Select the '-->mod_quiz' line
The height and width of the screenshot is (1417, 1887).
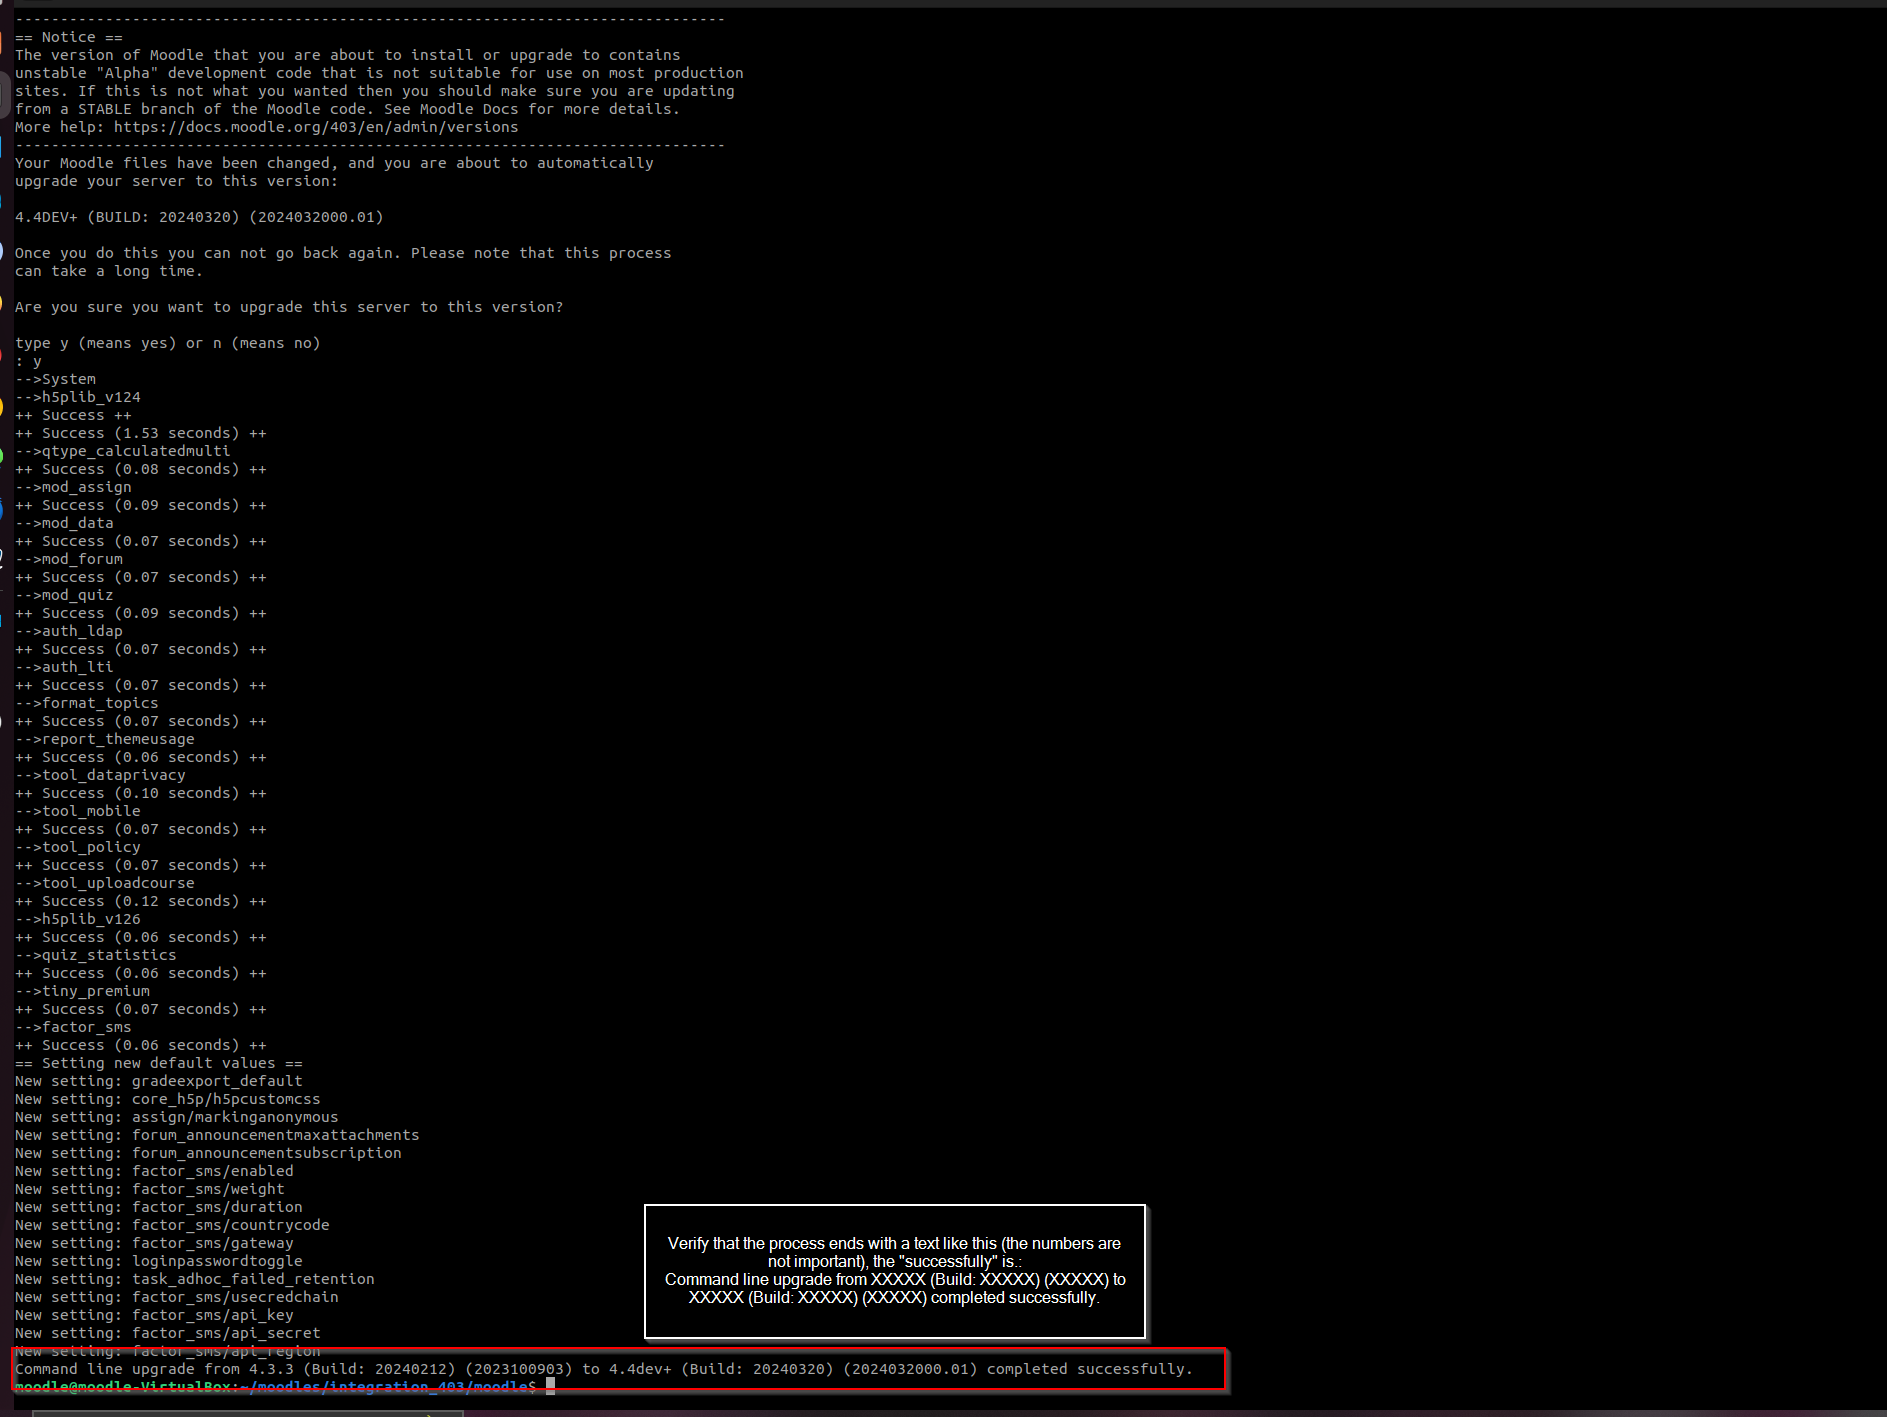(65, 595)
